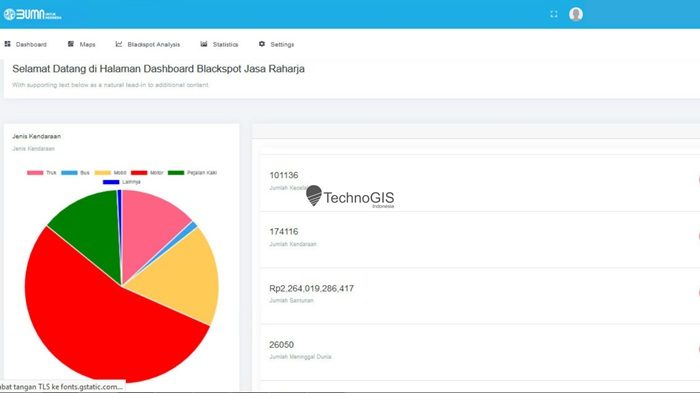
Task: Click the welcome heading Selamat Datang
Action: [x=158, y=69]
